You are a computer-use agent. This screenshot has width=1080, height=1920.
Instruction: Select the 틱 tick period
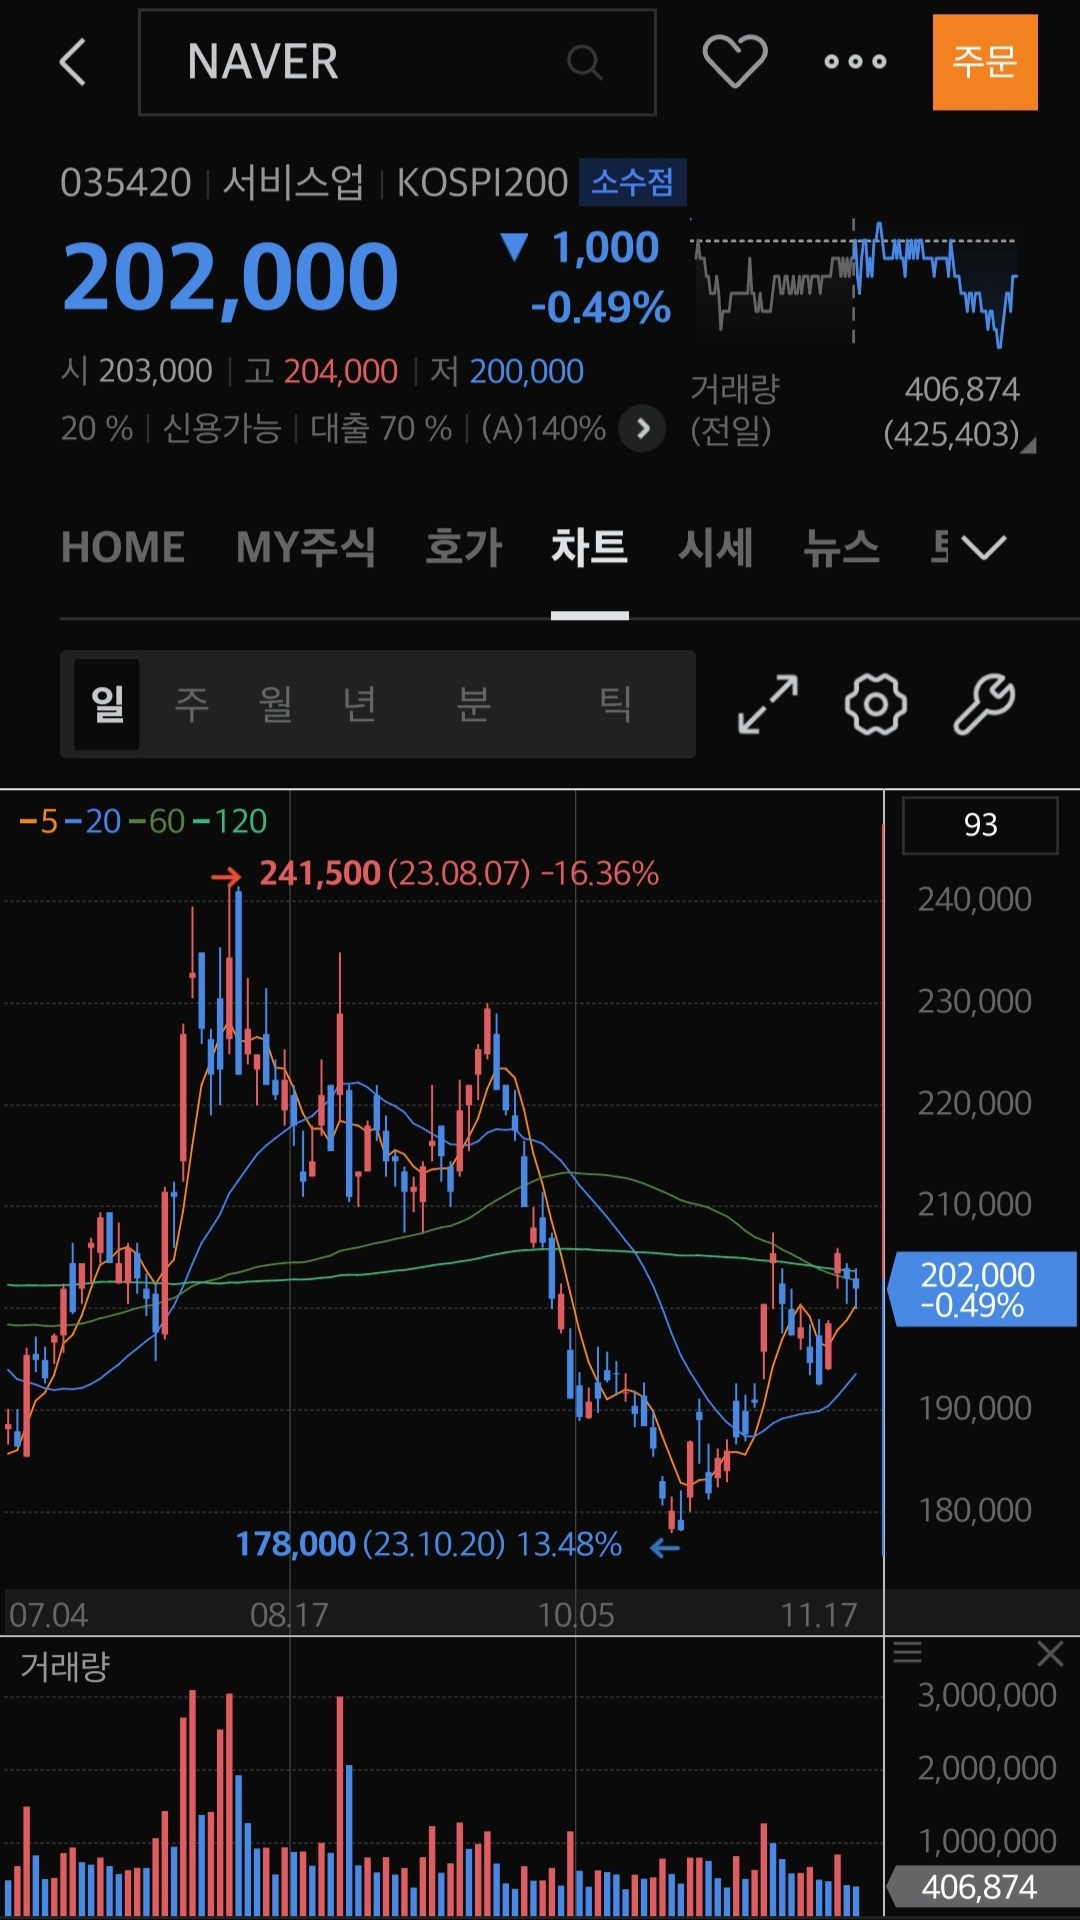(616, 704)
